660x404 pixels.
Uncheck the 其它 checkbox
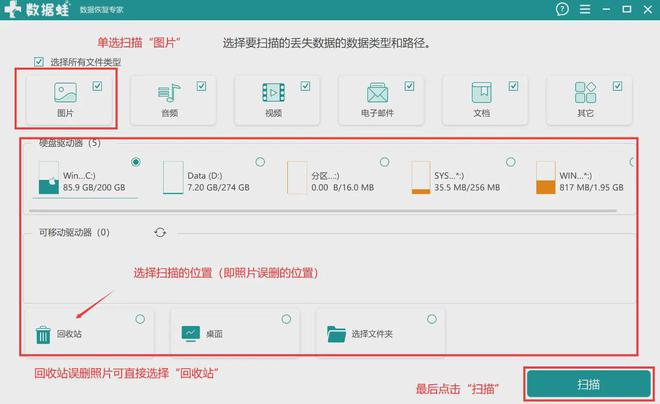tap(617, 86)
